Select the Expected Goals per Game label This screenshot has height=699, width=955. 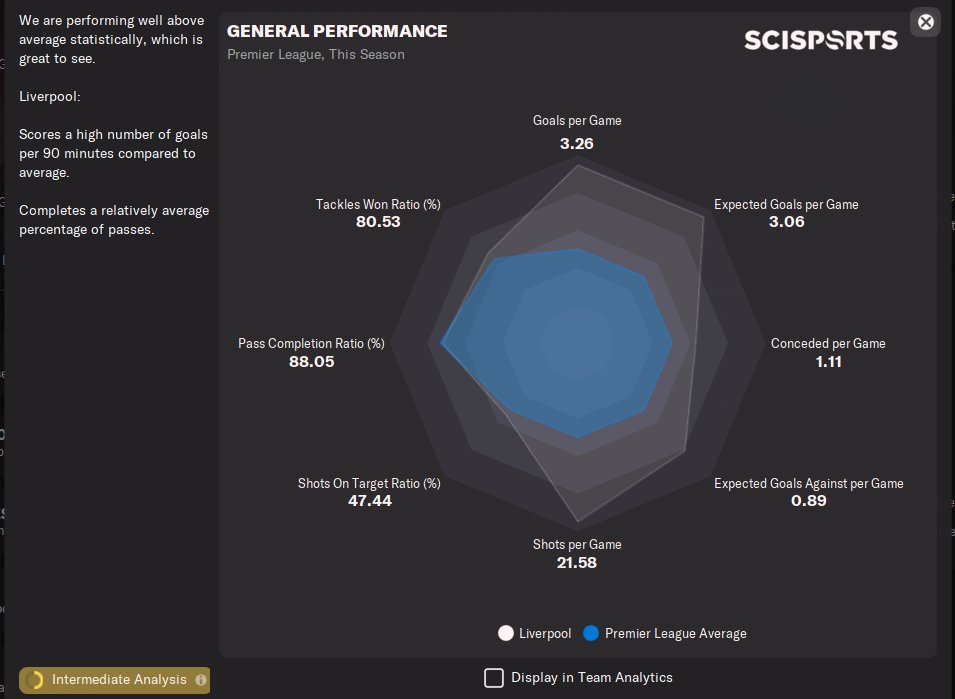click(x=786, y=204)
